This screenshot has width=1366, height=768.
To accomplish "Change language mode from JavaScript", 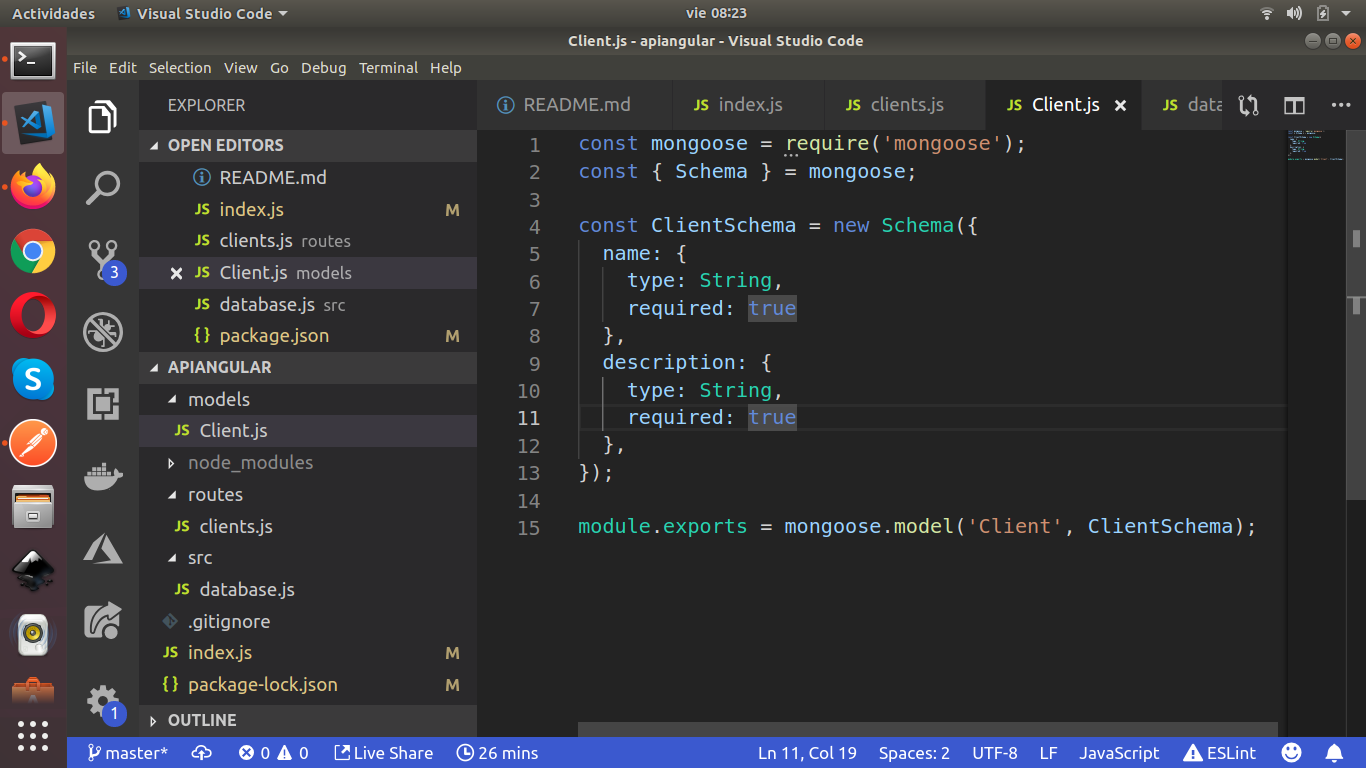I will (x=1119, y=753).
